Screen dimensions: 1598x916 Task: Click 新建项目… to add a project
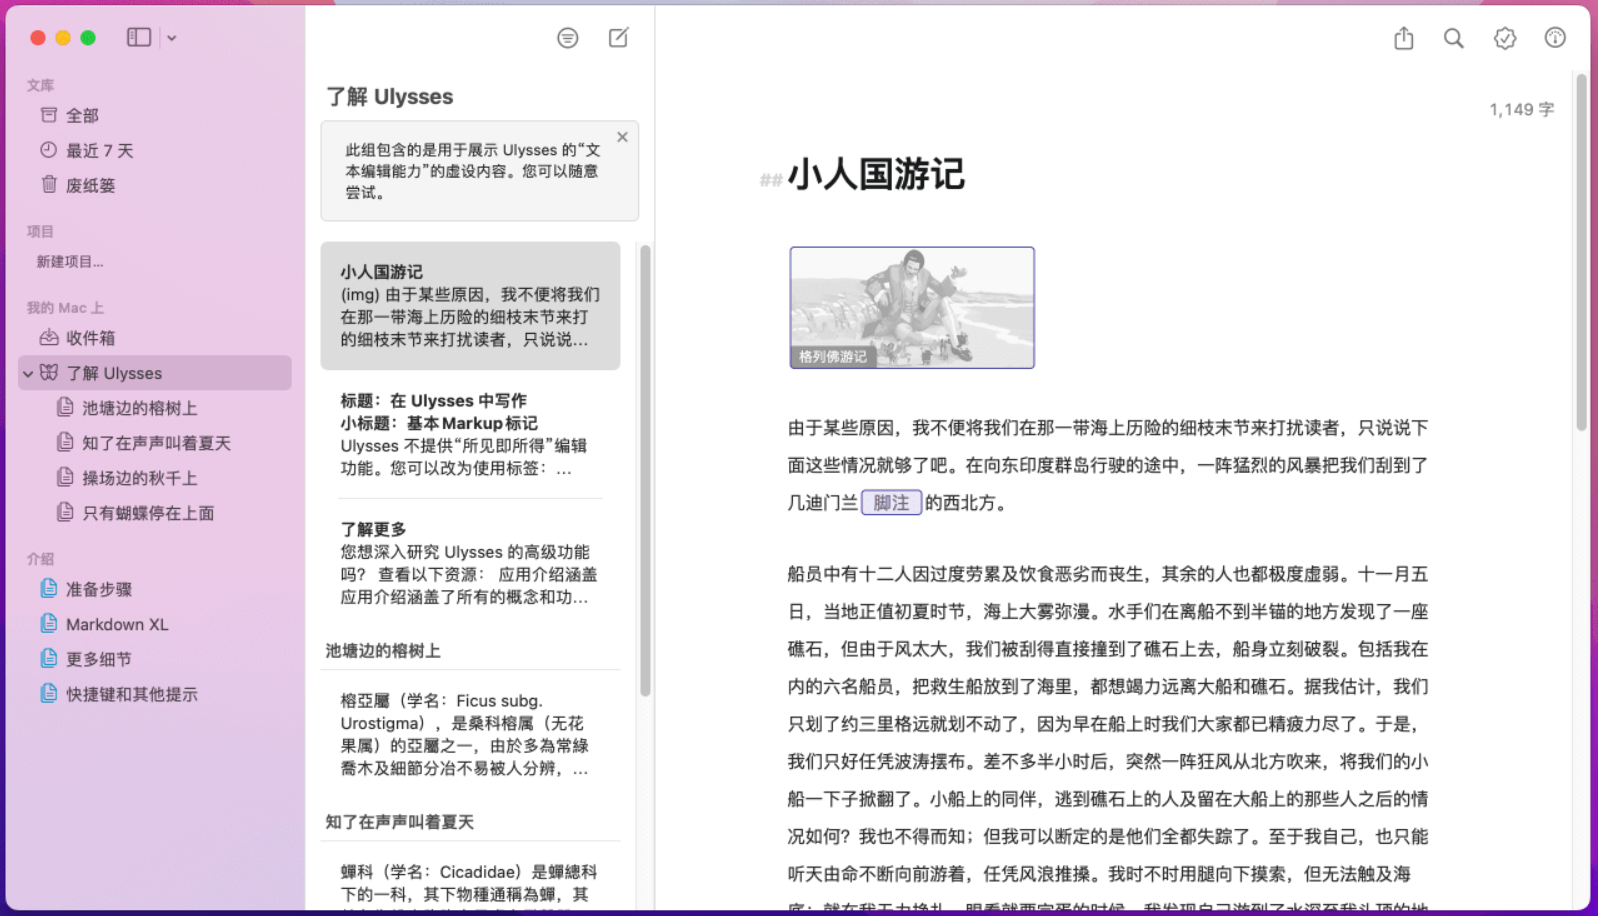point(70,262)
